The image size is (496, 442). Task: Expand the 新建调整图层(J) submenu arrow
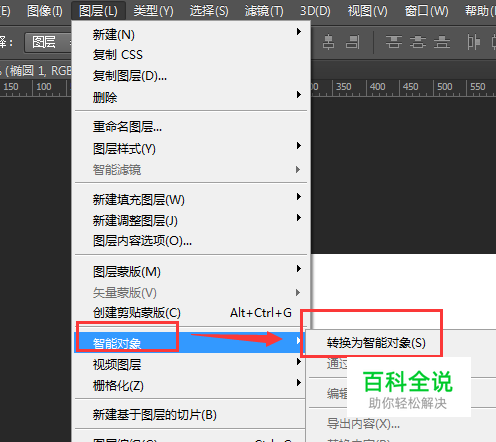299,218
